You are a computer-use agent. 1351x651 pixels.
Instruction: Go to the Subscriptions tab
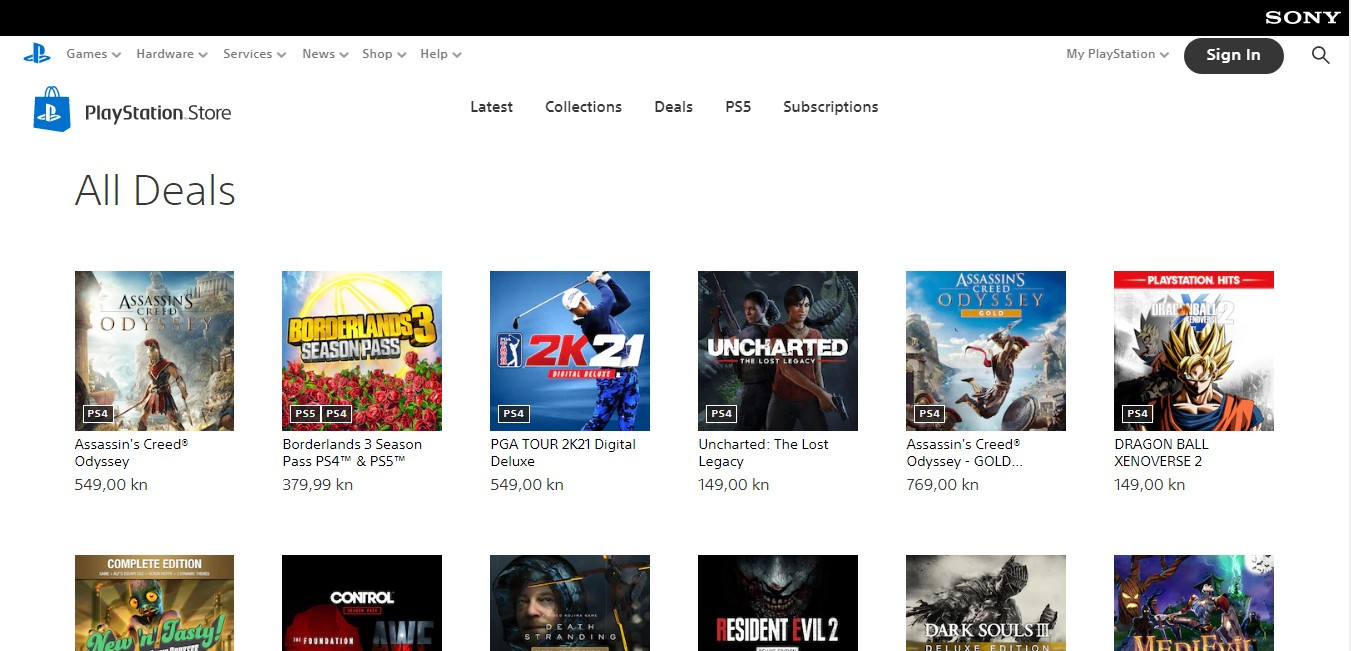(x=830, y=107)
